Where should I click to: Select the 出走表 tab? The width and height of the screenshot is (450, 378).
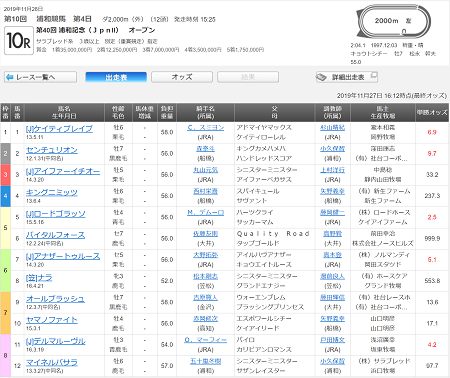click(x=116, y=77)
